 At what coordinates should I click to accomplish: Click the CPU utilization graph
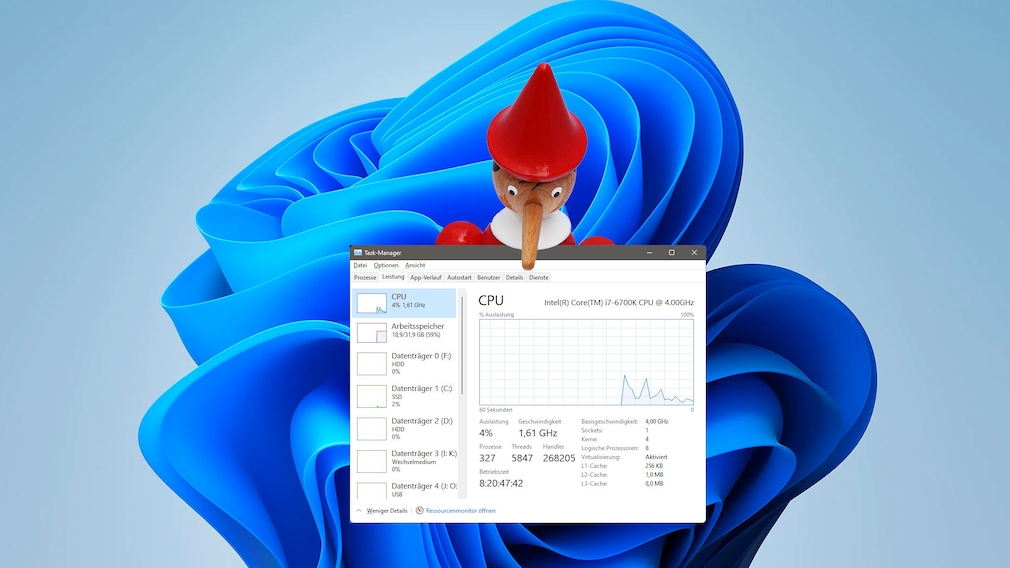[586, 362]
